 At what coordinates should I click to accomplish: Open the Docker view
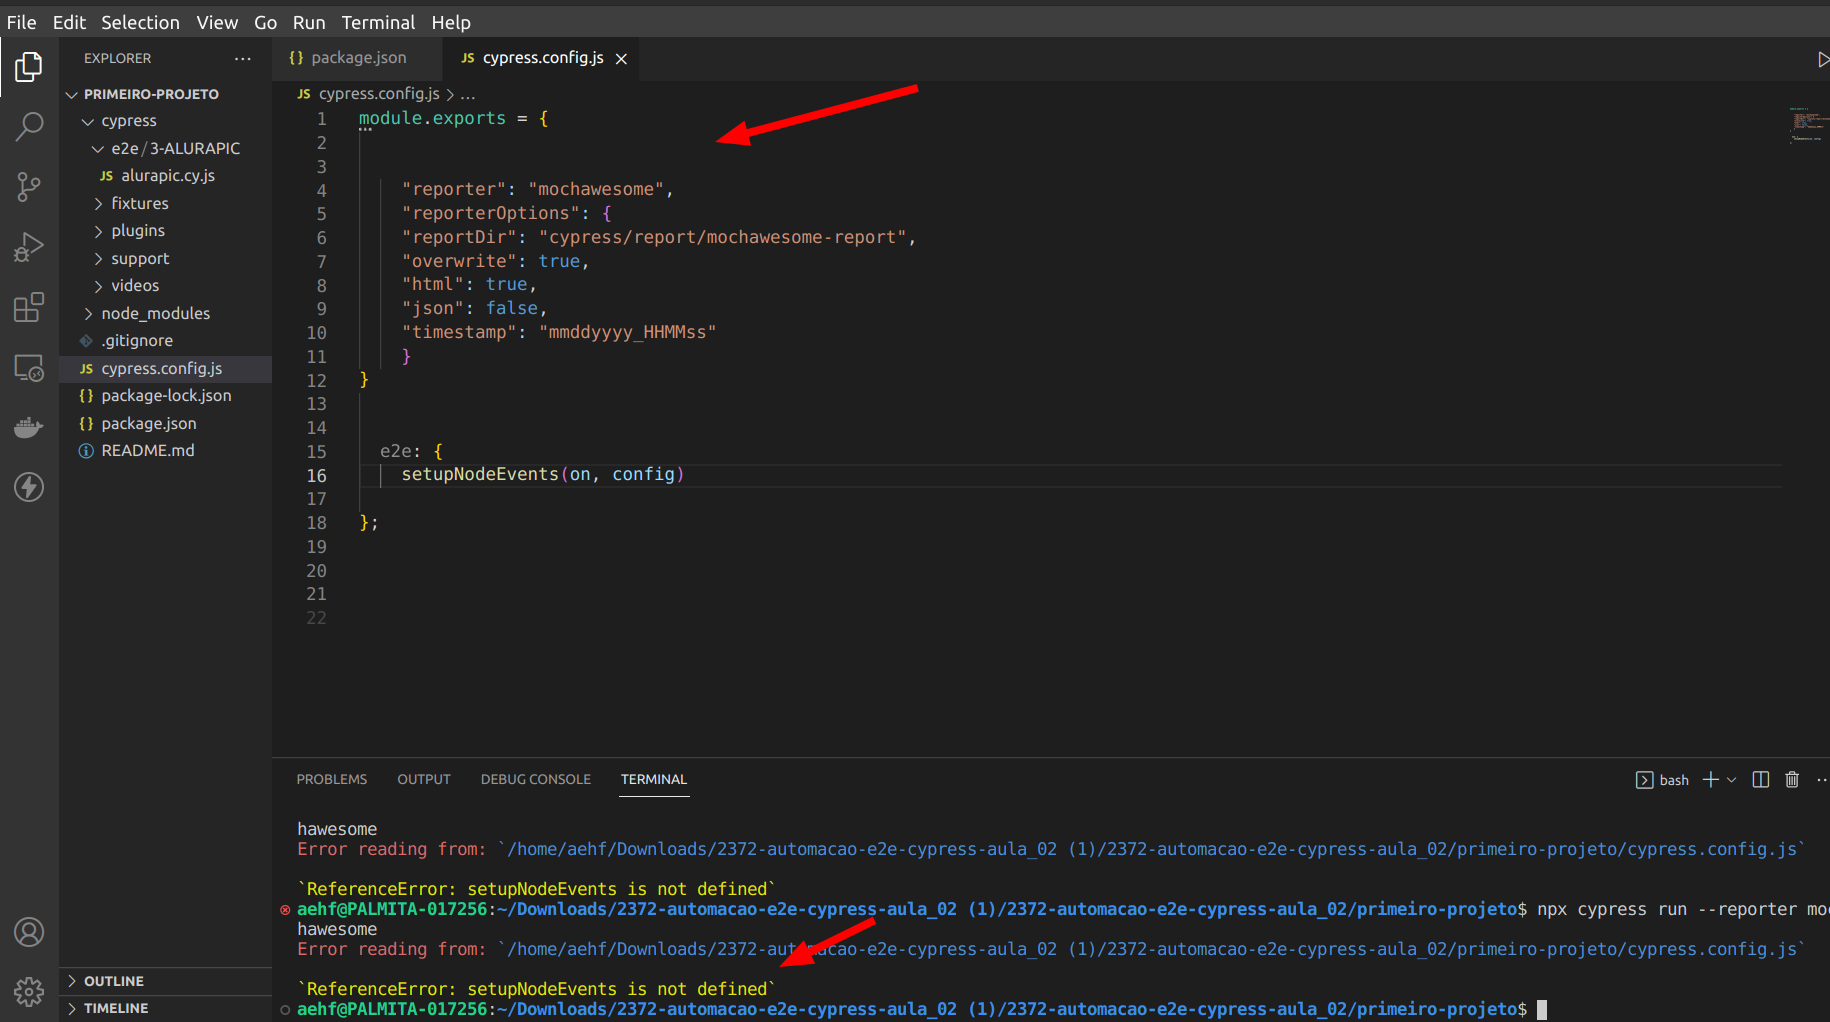click(x=29, y=428)
